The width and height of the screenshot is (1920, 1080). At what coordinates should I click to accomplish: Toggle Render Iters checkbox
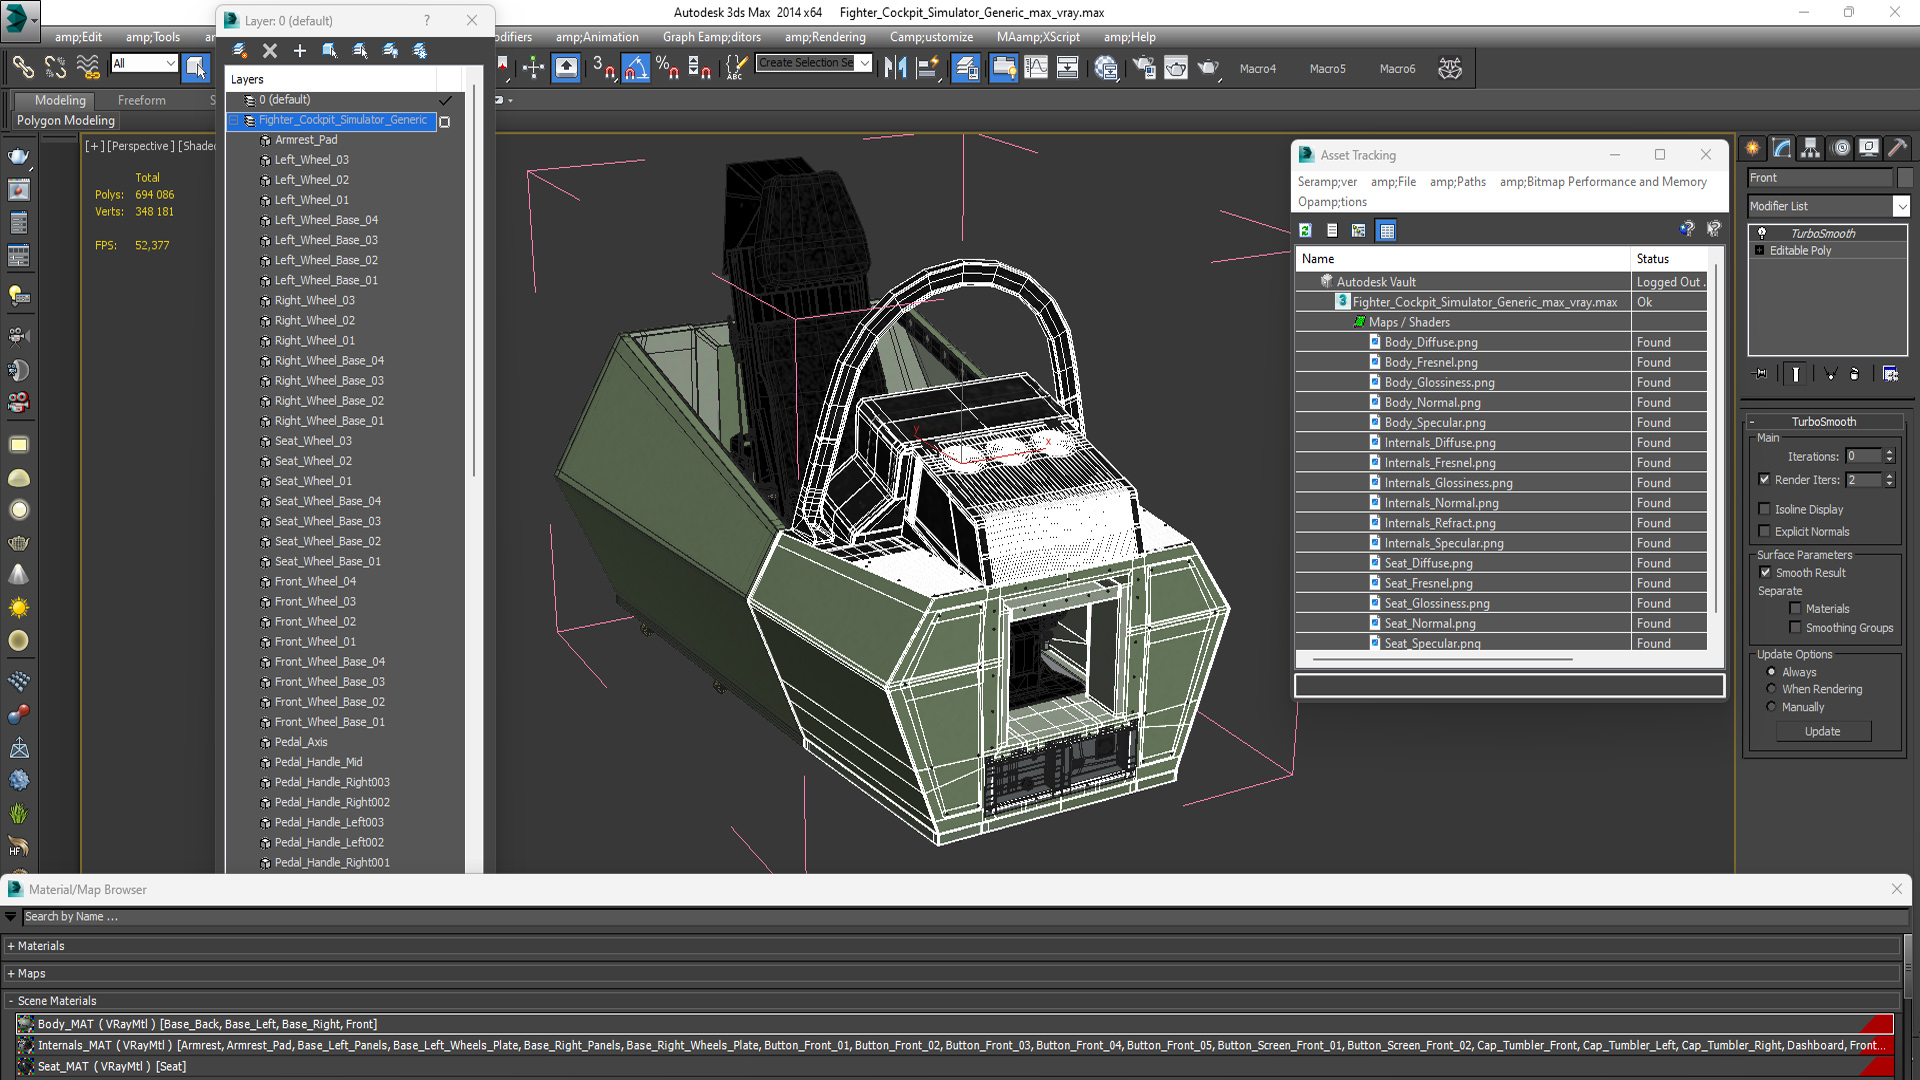pos(1765,479)
